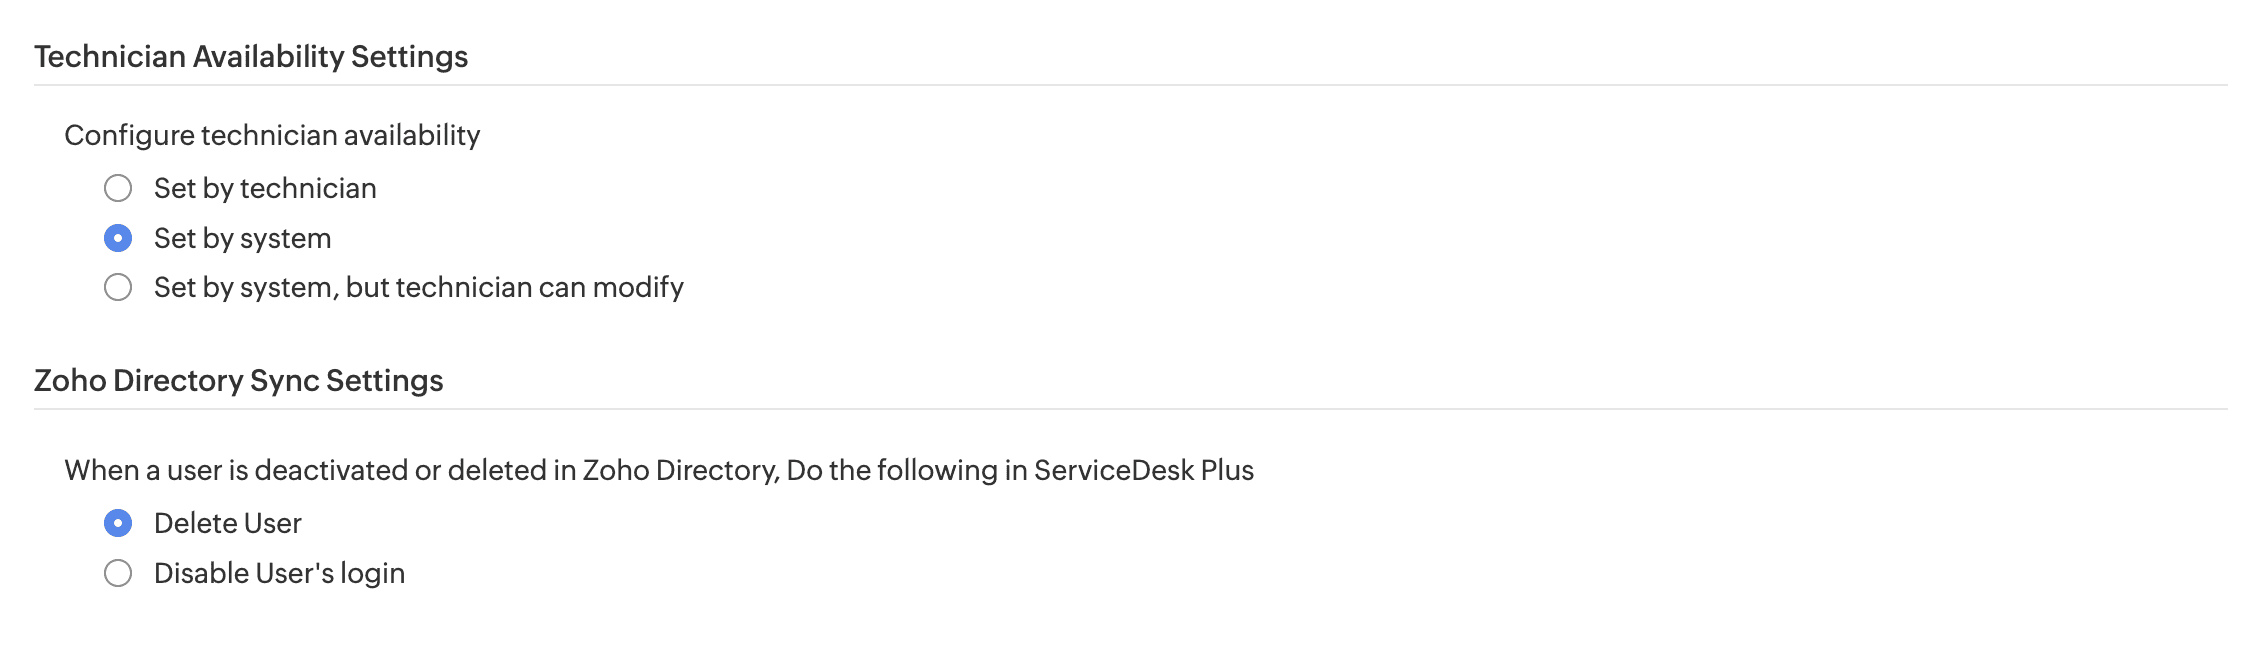Click 'Set by system, but technician can modify' label

click(418, 288)
